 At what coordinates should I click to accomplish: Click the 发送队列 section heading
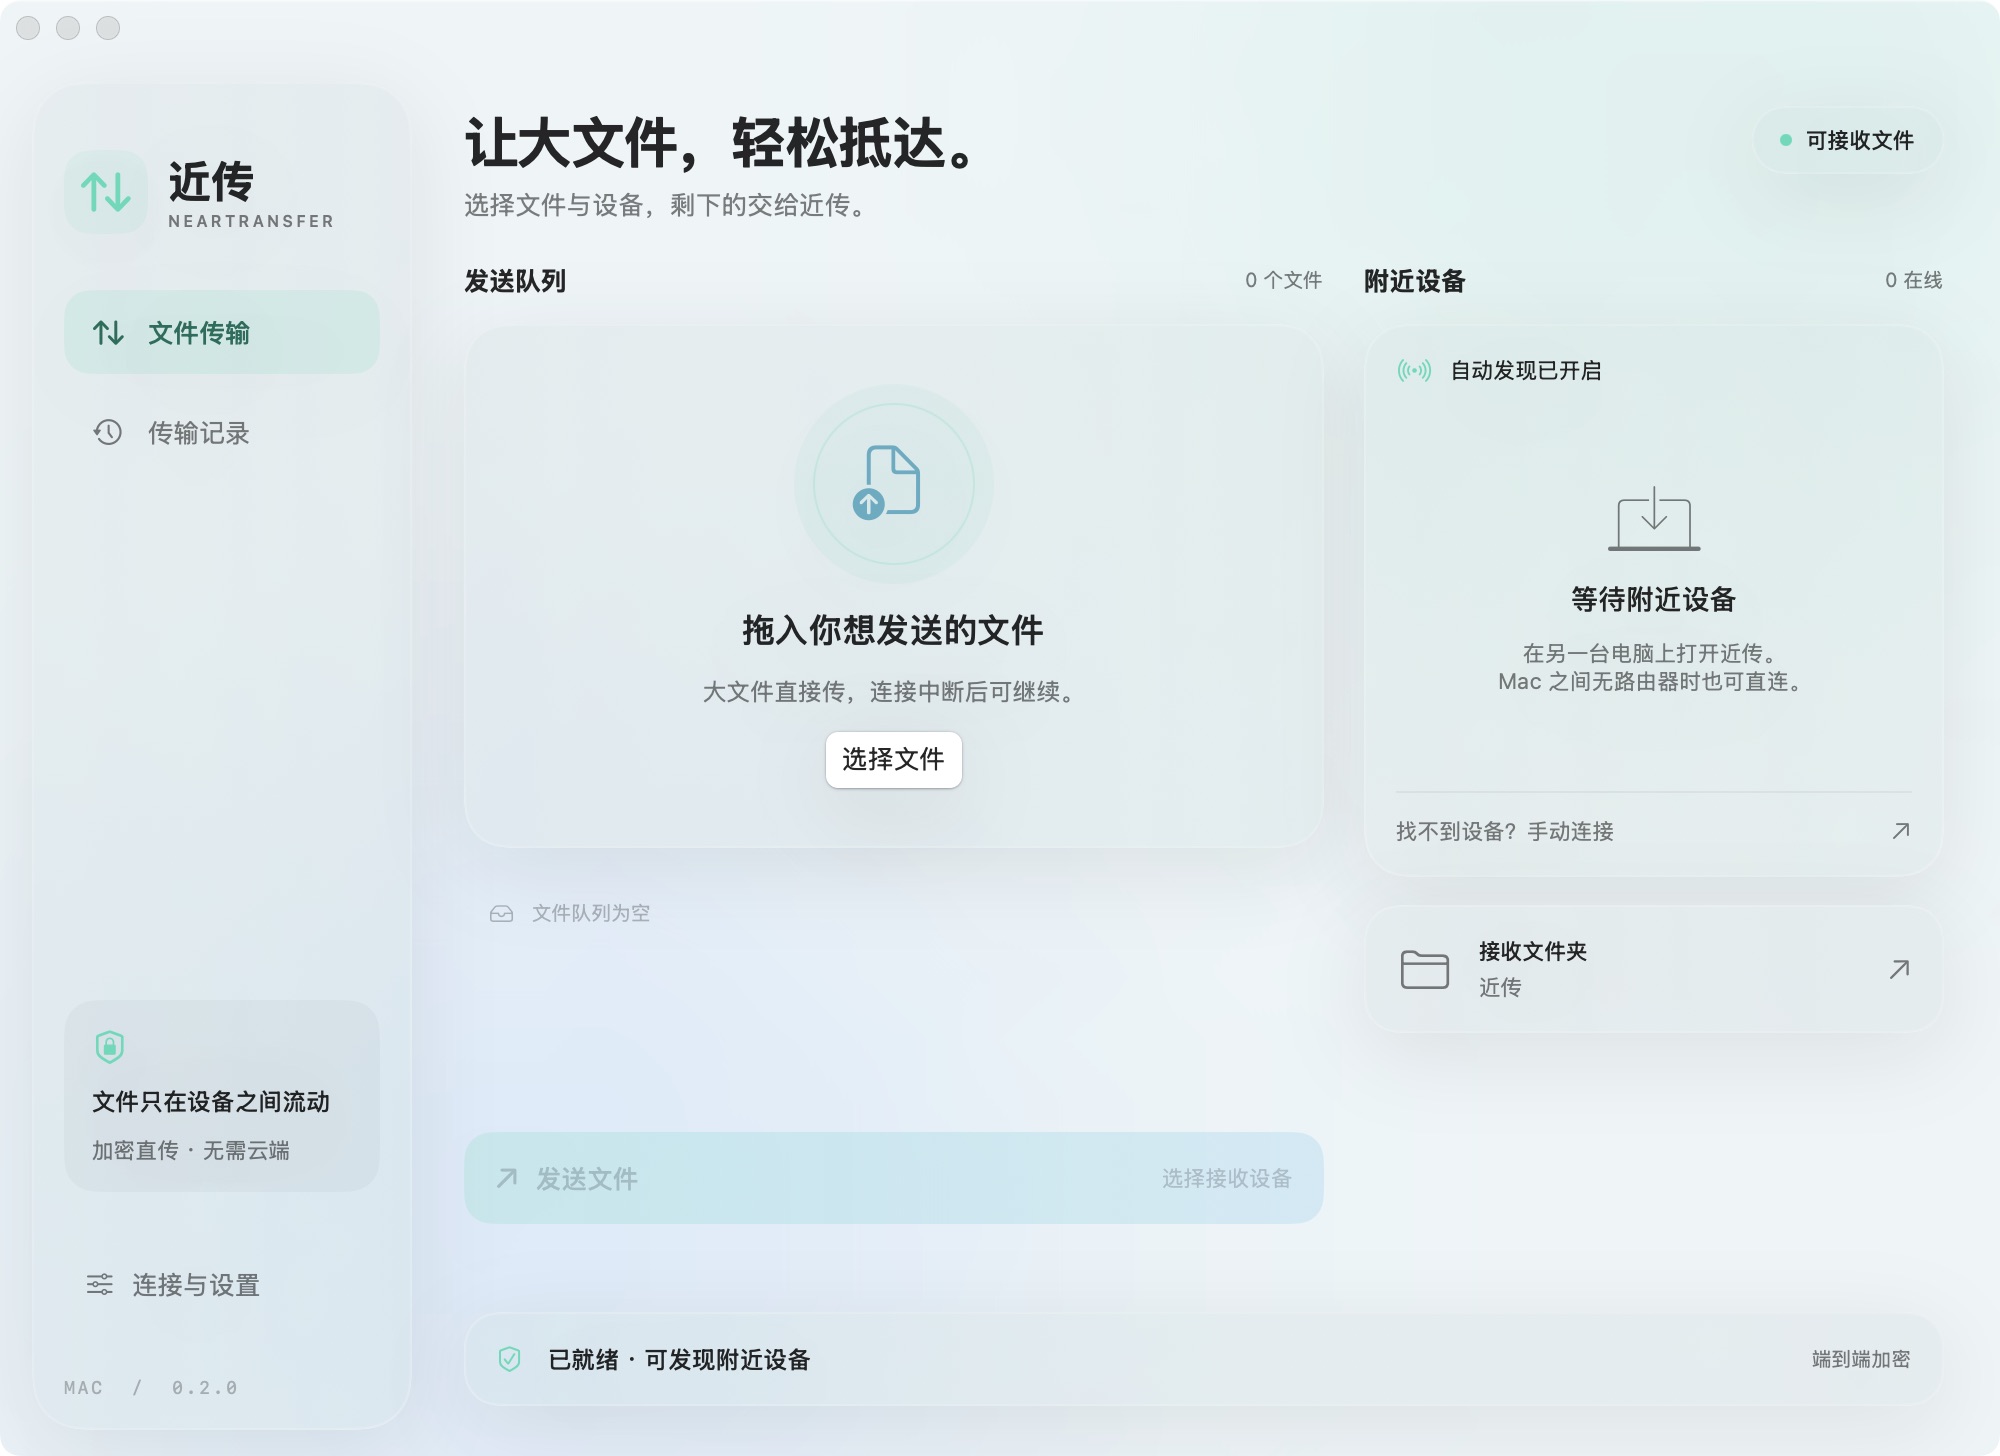tap(515, 281)
